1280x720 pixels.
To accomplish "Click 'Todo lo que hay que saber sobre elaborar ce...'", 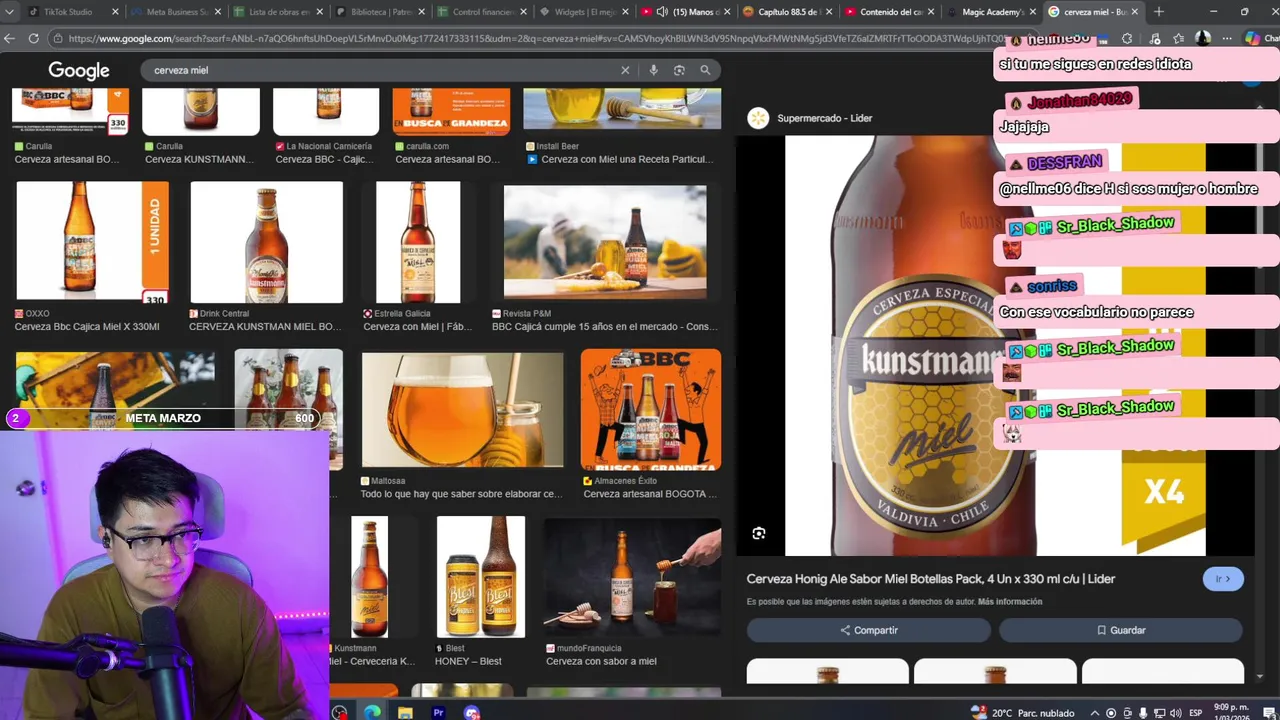I will [461, 494].
